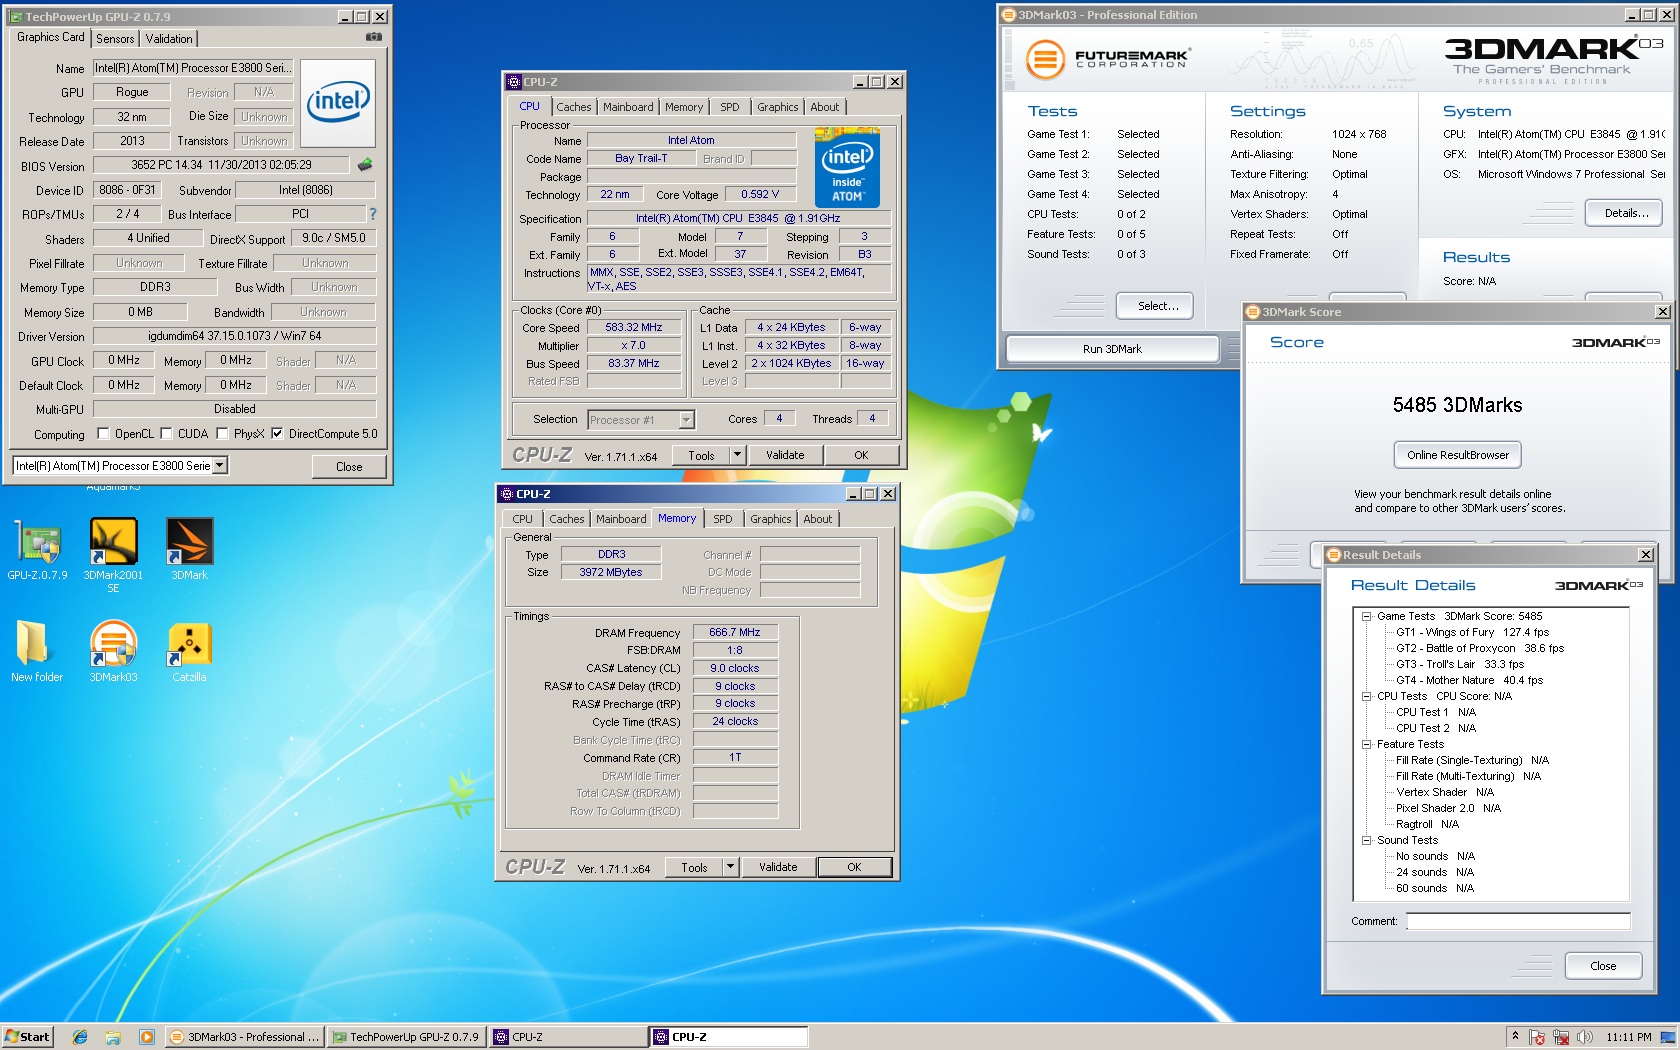Viewport: 1680px width, 1050px height.
Task: Open Tools dropdown arrow in upper CPU-Z
Action: [737, 455]
